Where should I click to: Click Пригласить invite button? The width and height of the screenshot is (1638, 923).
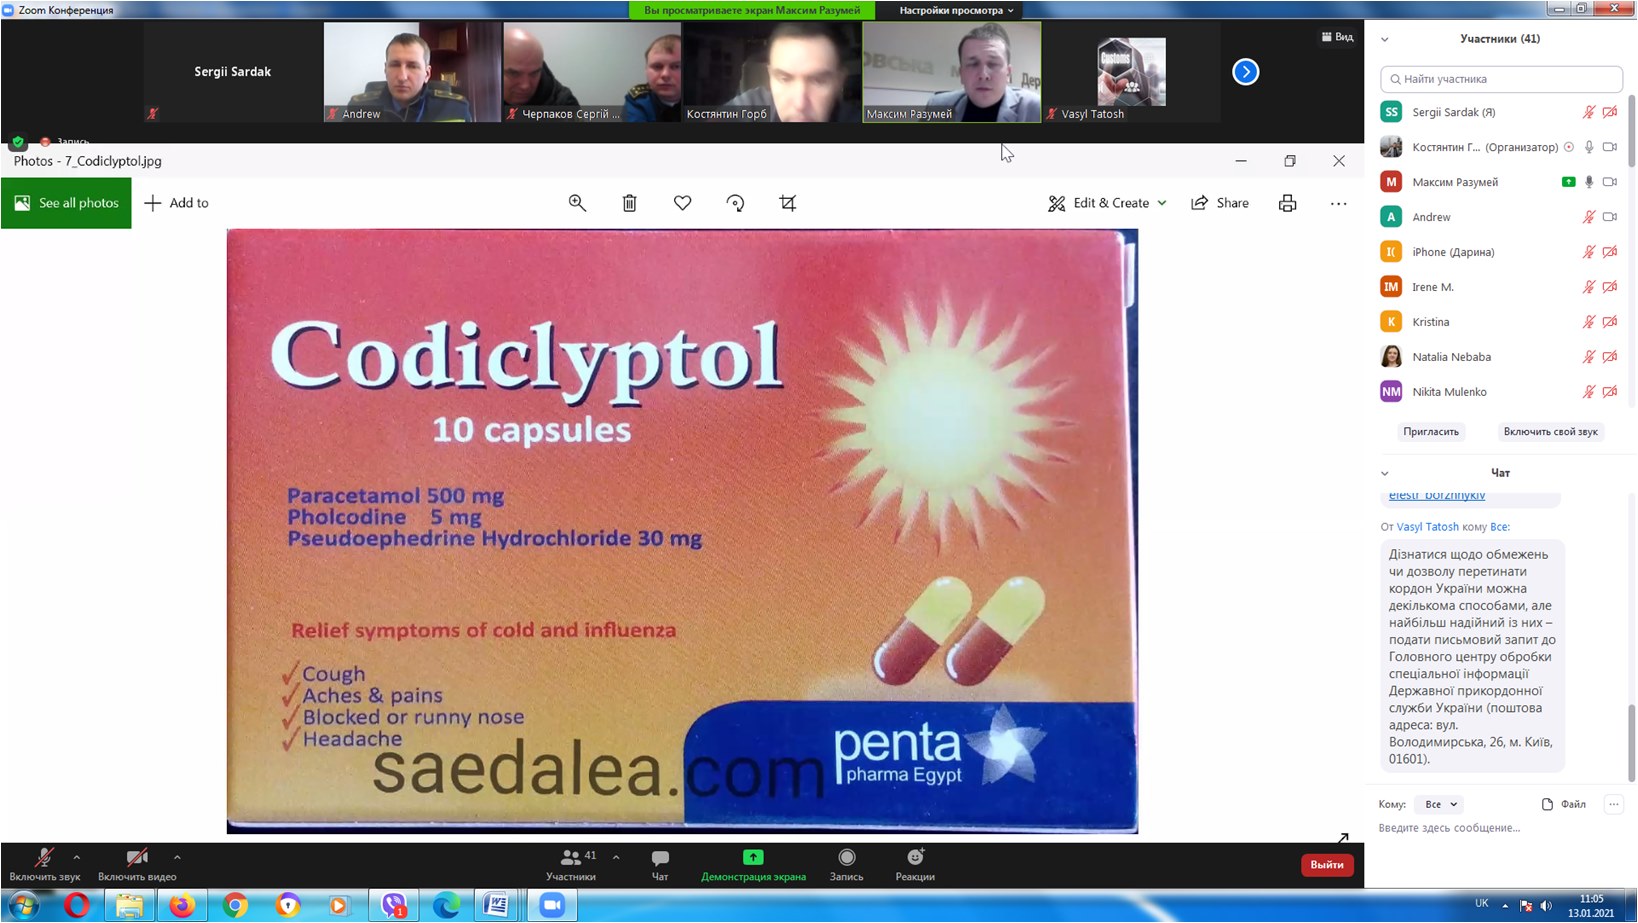click(1431, 432)
